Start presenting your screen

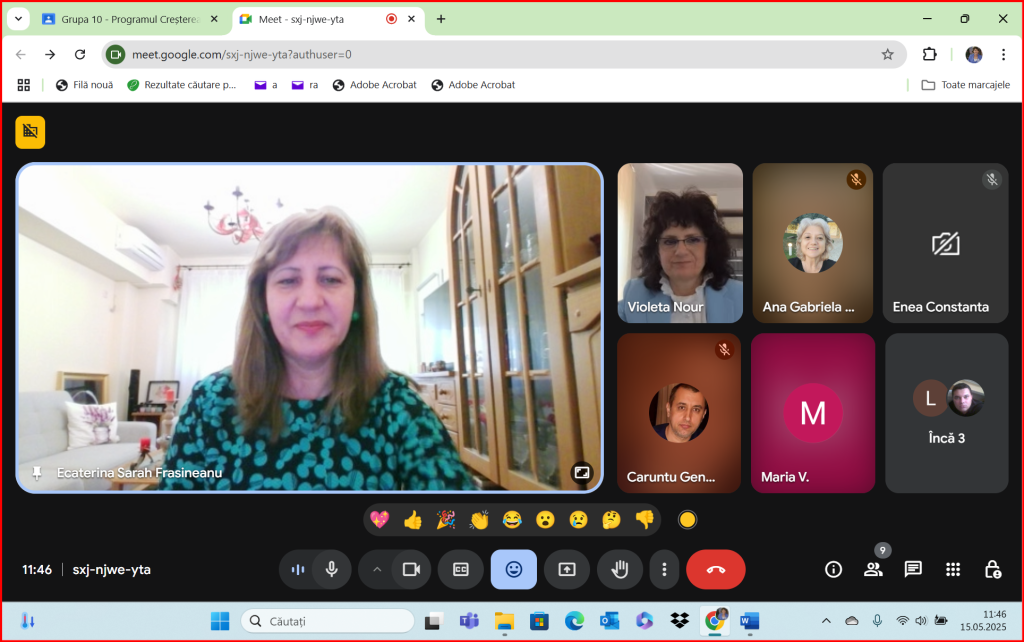(x=567, y=569)
